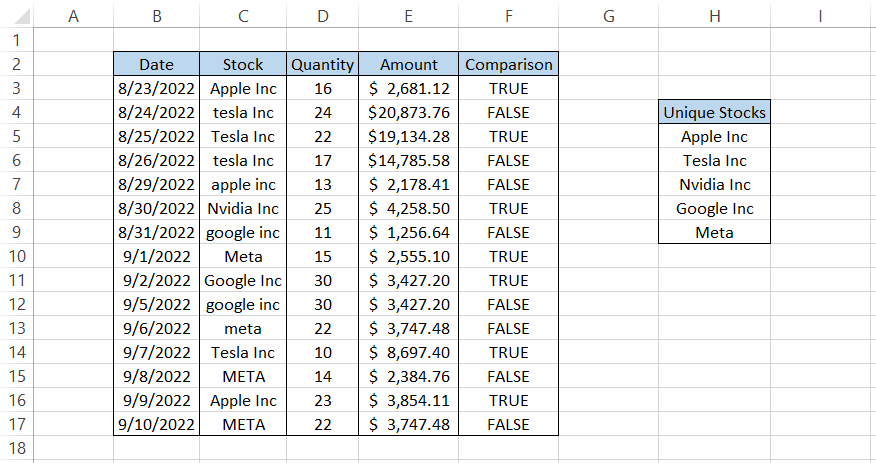Select the "Date" table header cell
Screen dimensions: 876x463
[156, 64]
